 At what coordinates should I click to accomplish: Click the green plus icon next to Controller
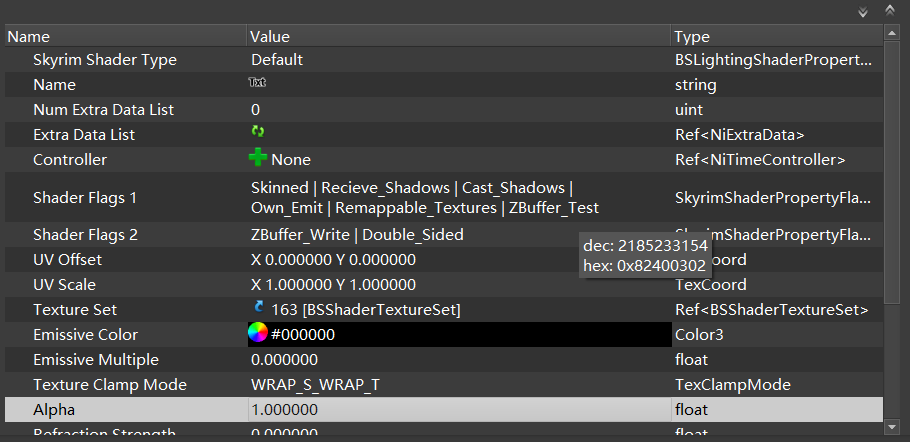tap(258, 157)
